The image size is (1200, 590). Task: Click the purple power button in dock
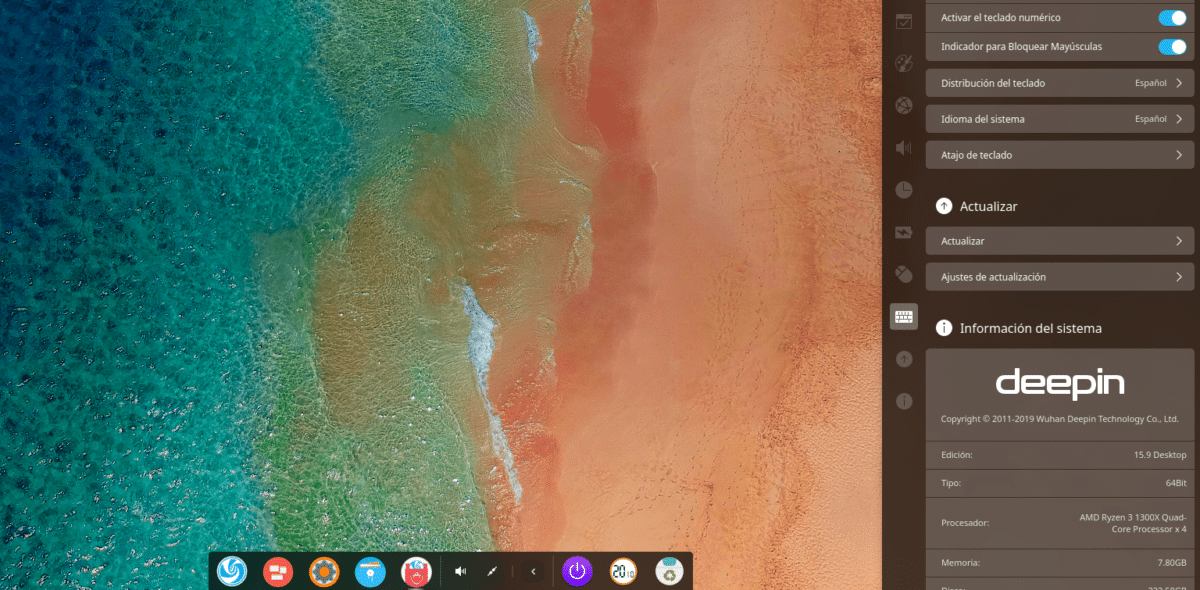(x=578, y=571)
